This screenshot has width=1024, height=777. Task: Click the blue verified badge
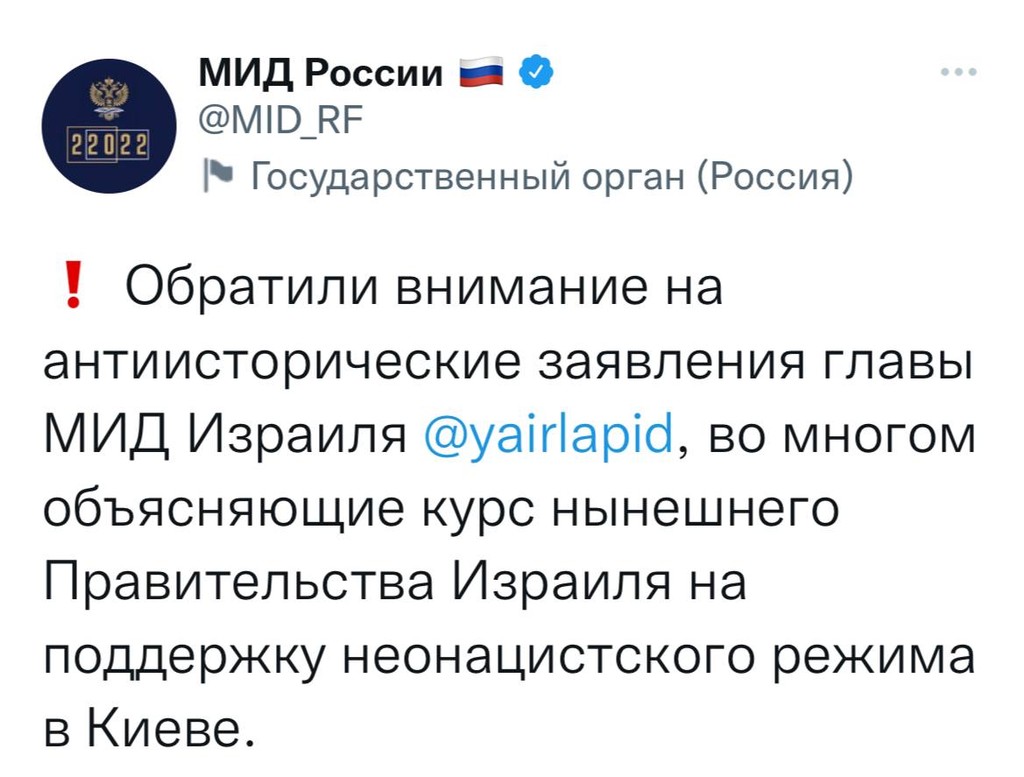click(x=535, y=71)
